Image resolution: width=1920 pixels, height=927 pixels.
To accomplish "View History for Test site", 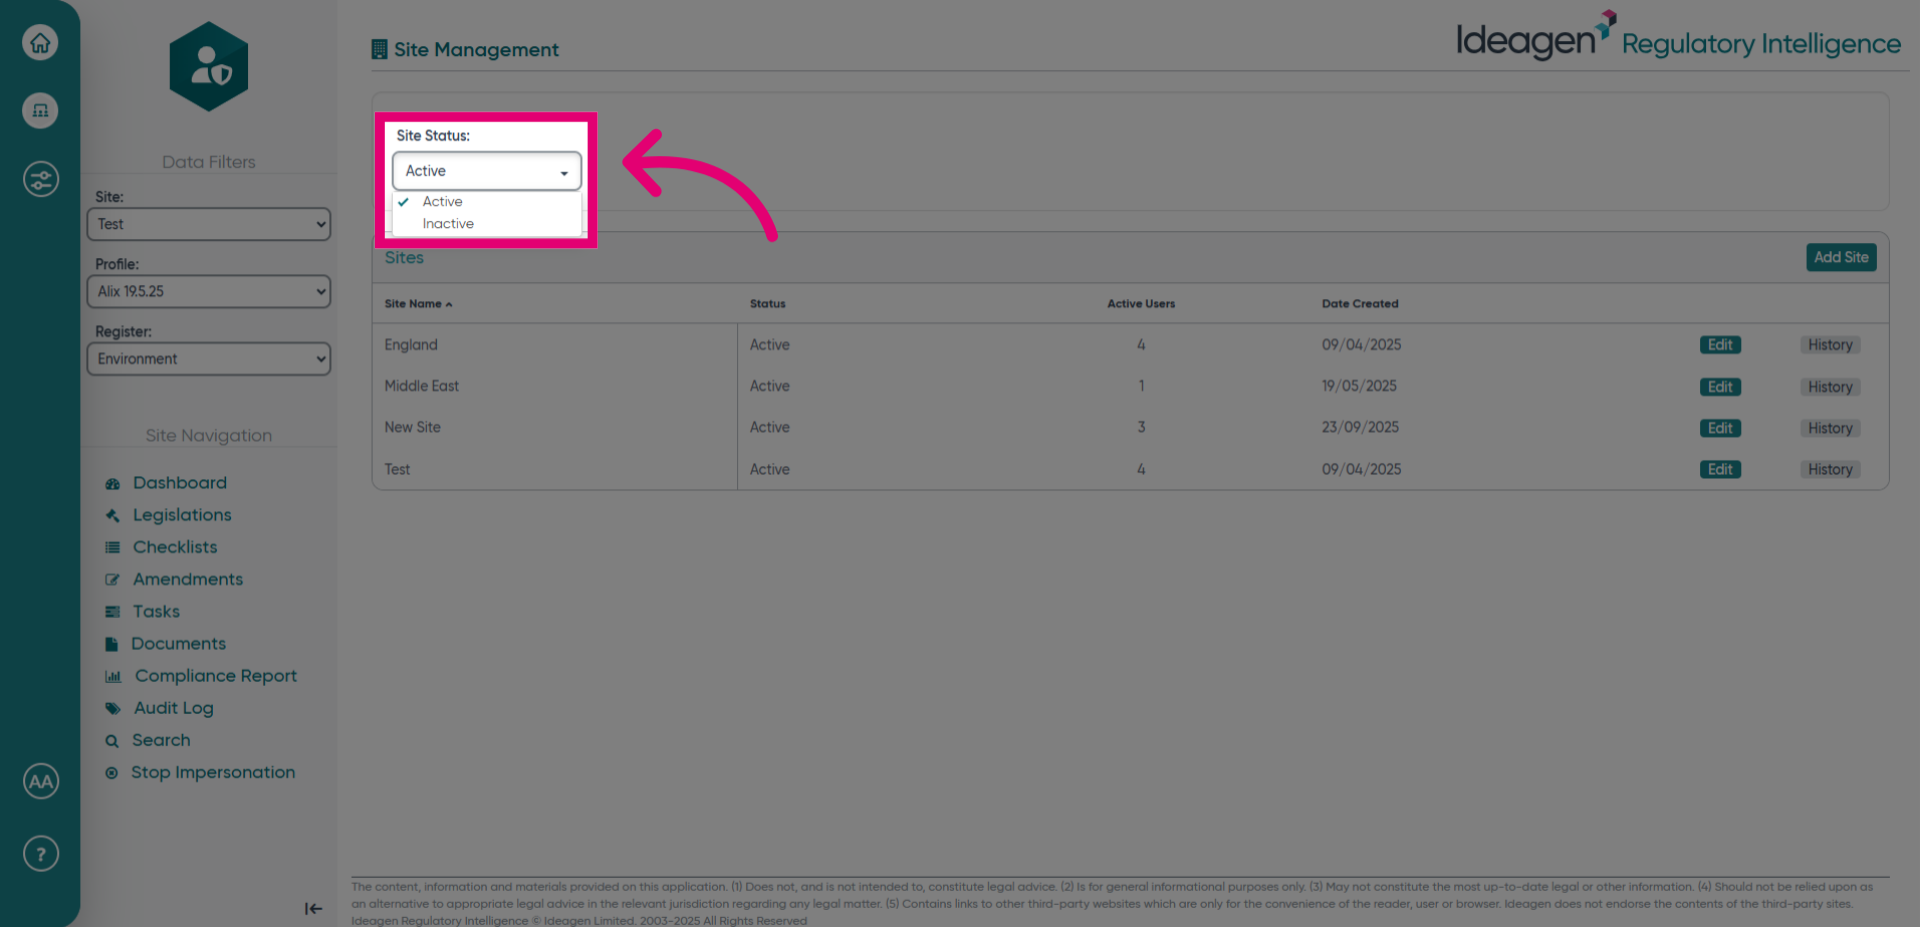I will point(1830,469).
